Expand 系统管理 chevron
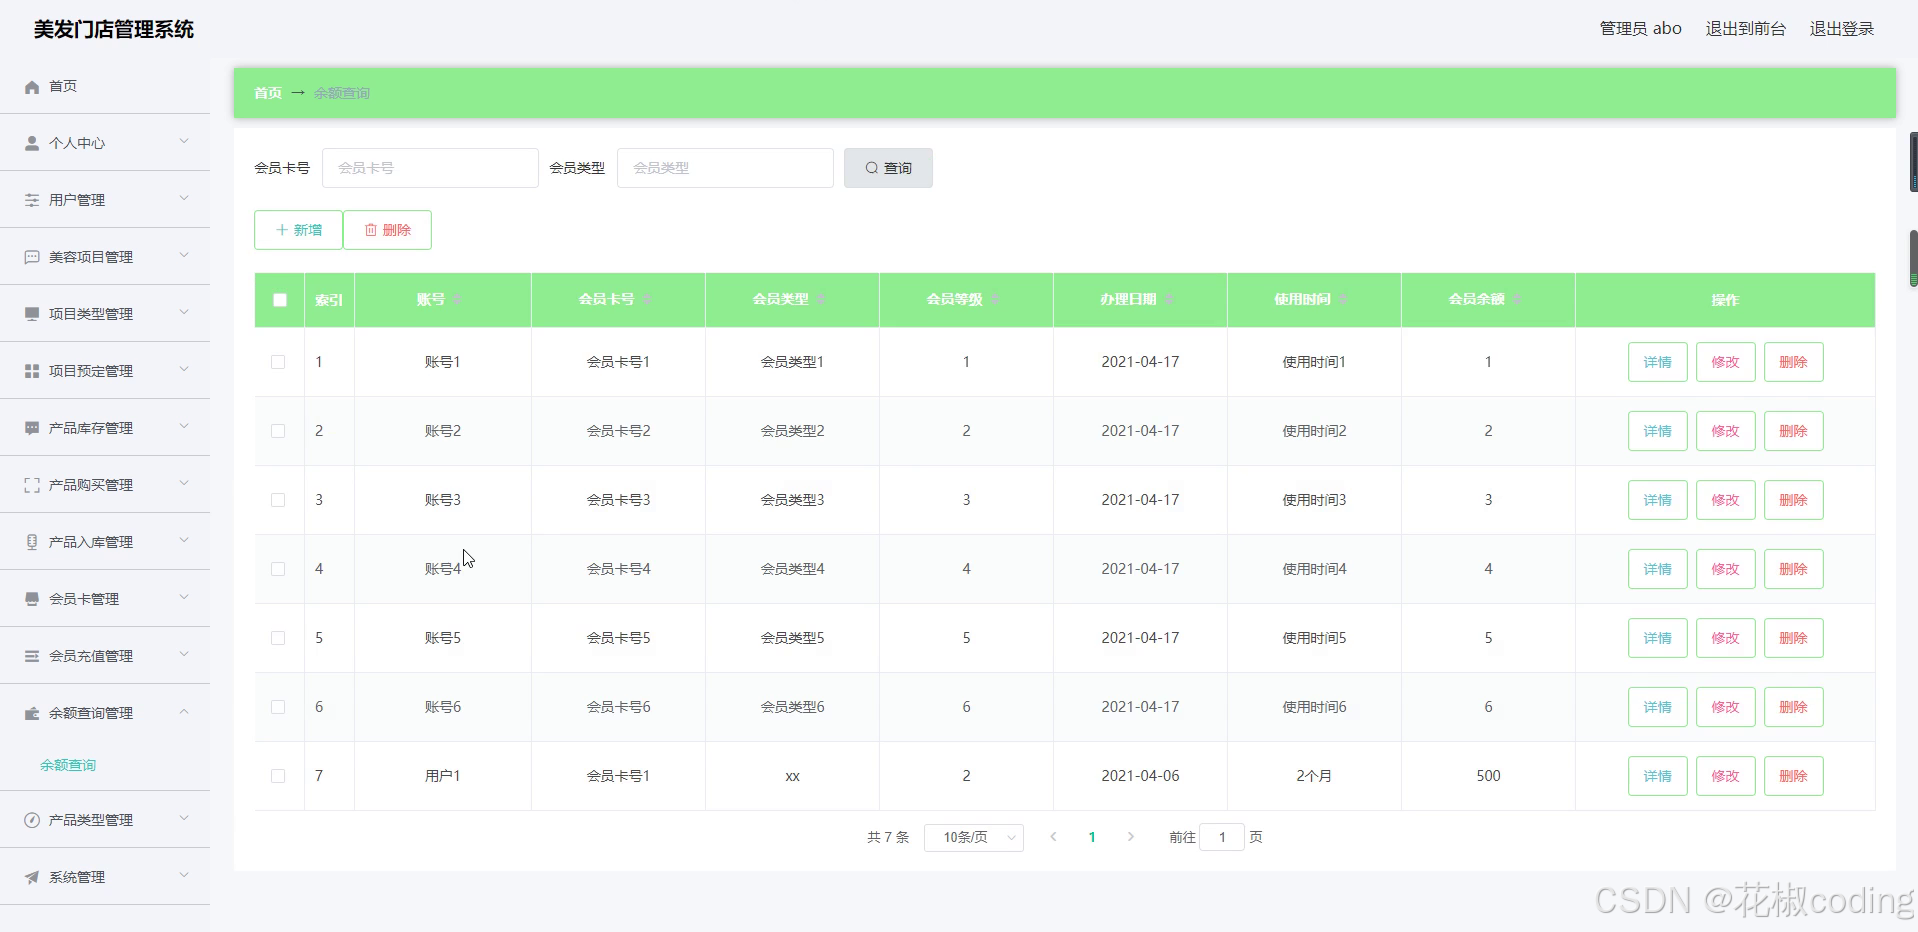The width and height of the screenshot is (1918, 932). pyautogui.click(x=184, y=876)
